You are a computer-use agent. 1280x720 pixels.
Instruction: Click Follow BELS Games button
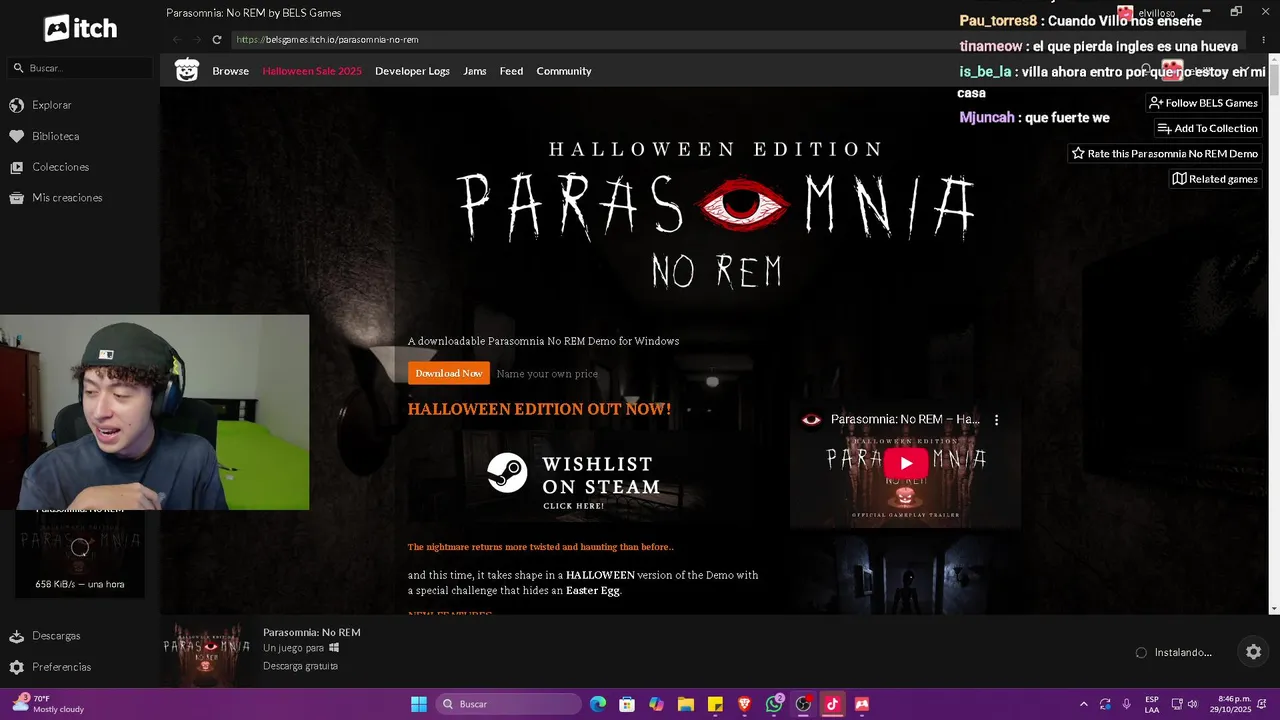coord(1203,103)
